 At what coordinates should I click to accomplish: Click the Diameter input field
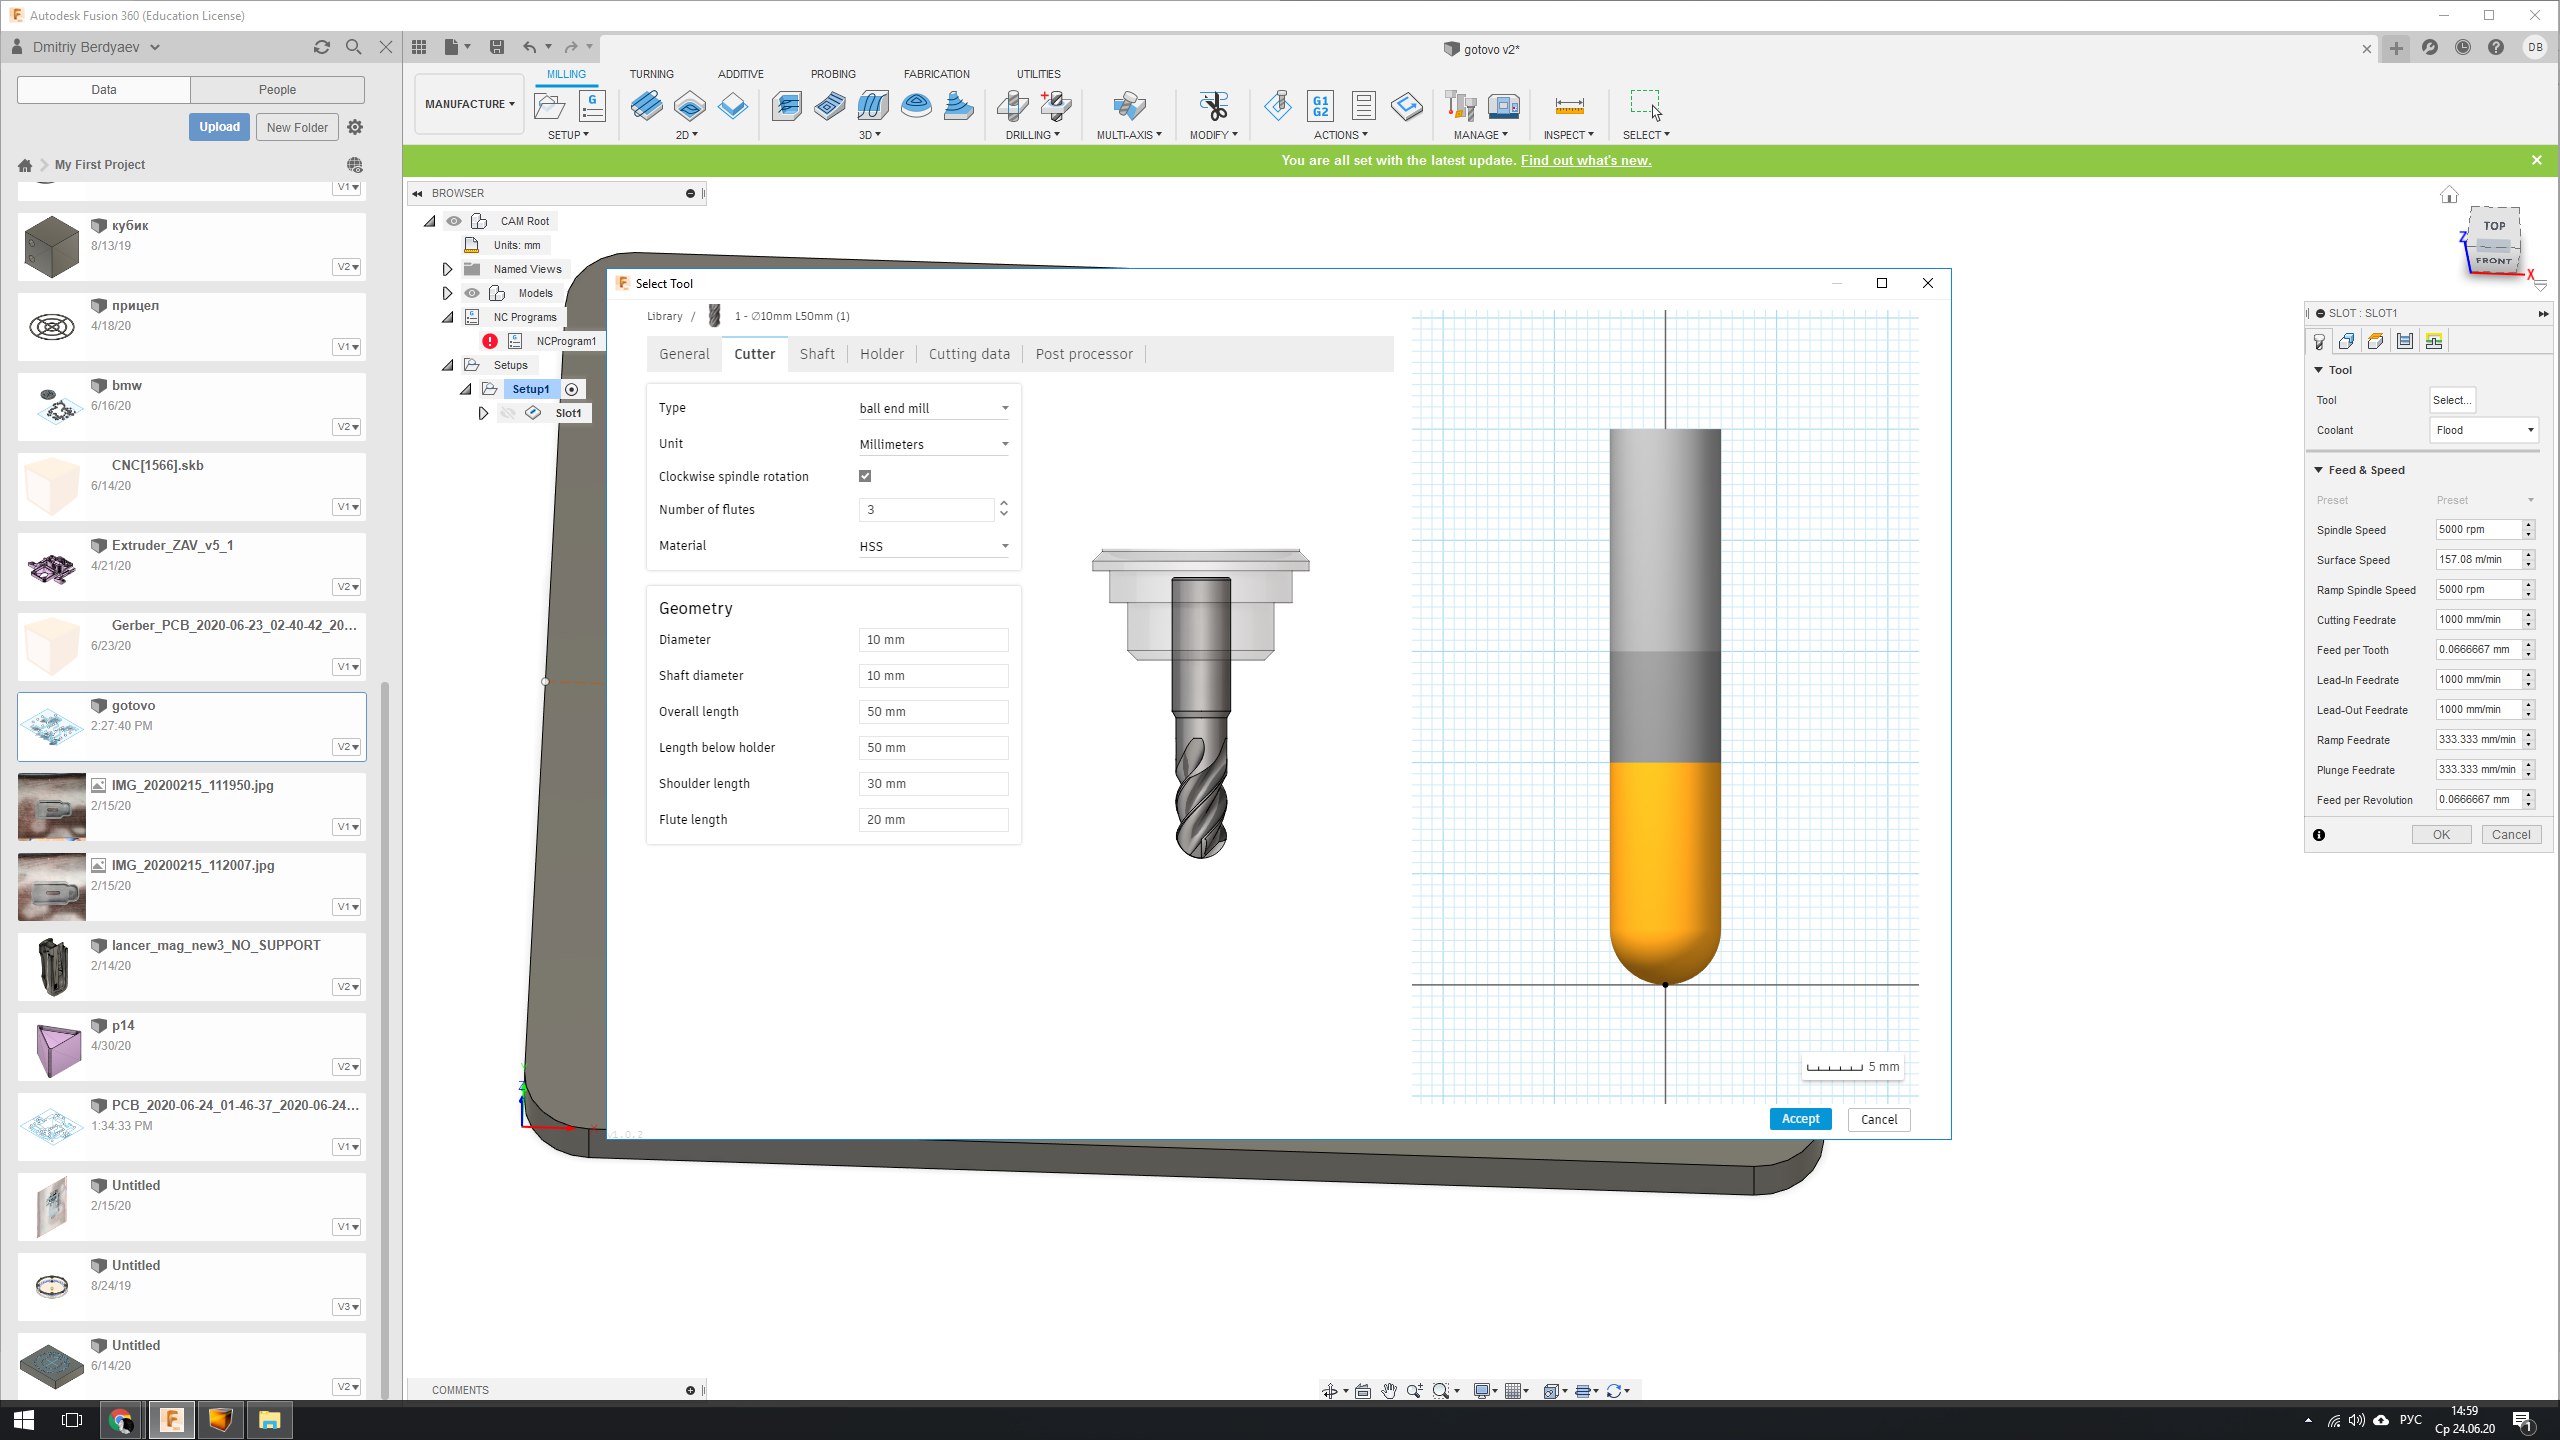pyautogui.click(x=933, y=640)
